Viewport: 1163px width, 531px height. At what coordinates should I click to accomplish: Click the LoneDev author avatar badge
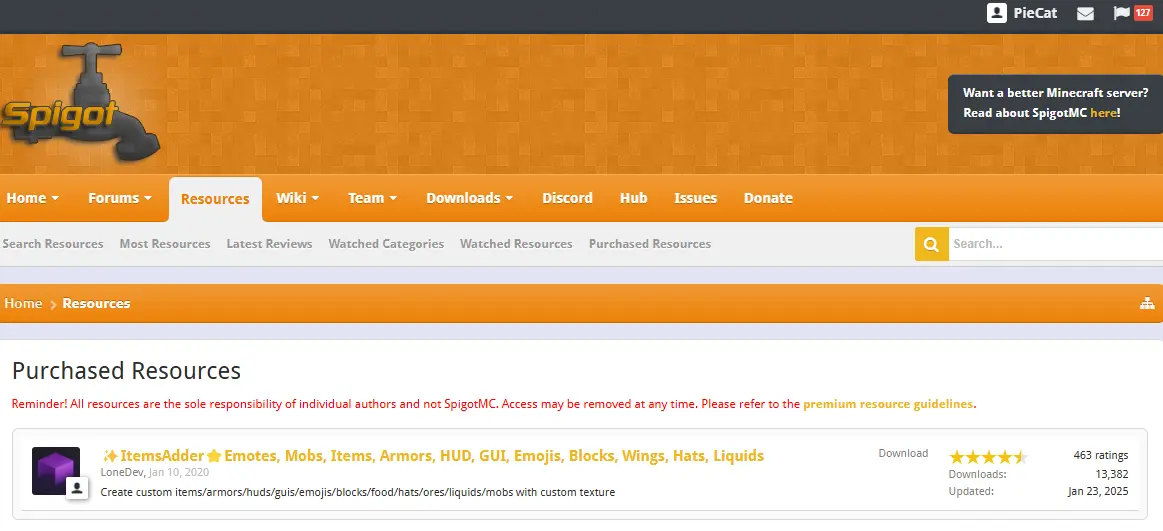click(x=77, y=488)
